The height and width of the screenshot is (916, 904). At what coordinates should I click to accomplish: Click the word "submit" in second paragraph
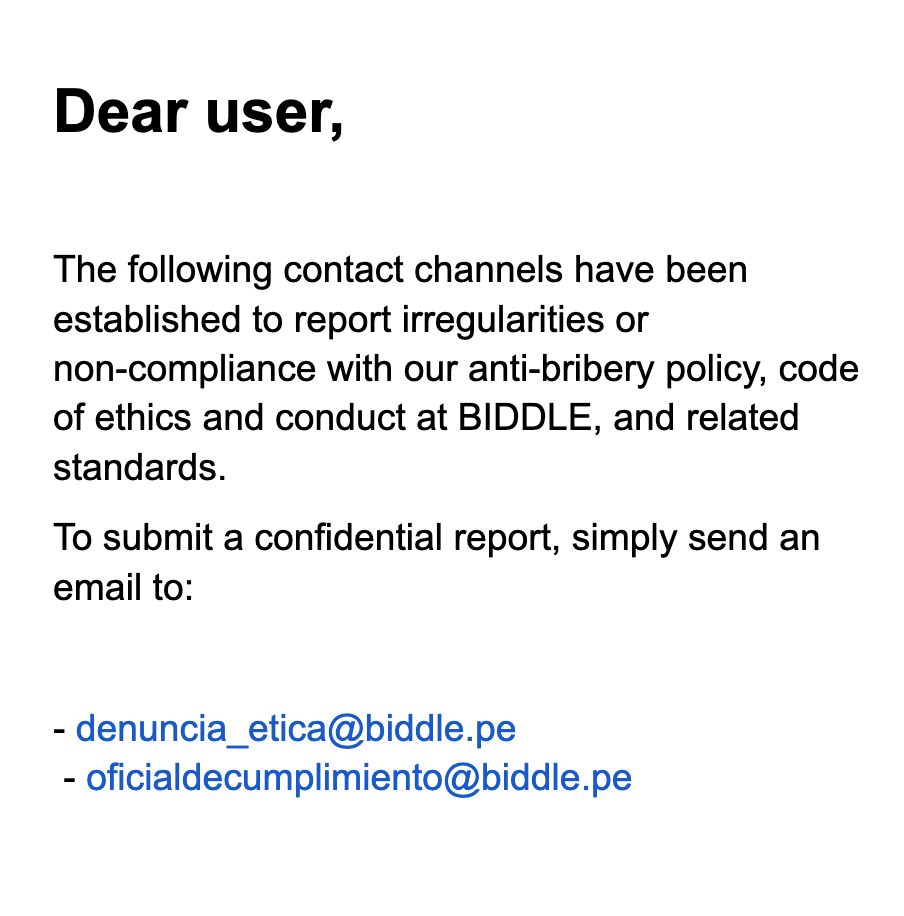(x=158, y=537)
